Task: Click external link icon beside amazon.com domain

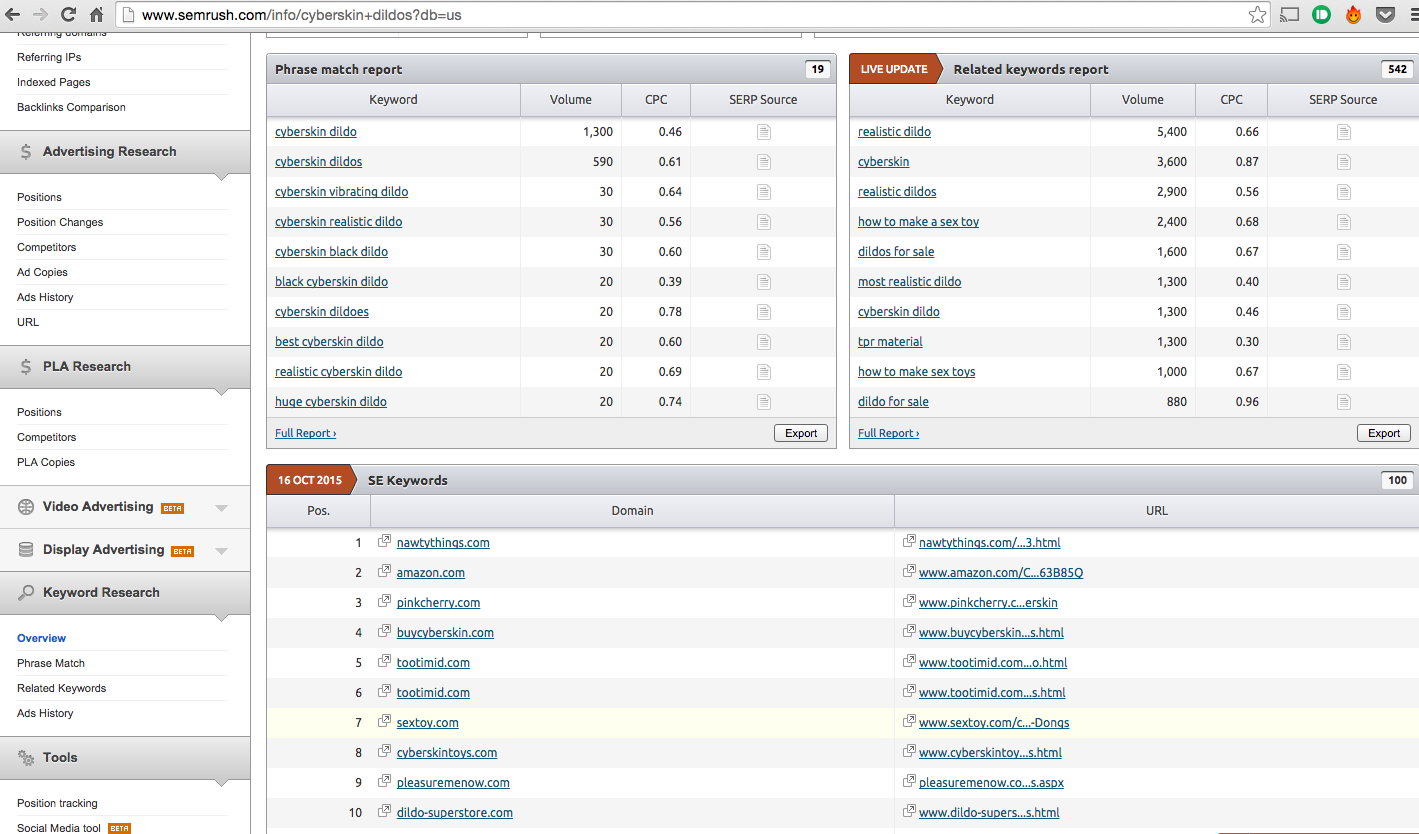Action: pos(385,572)
